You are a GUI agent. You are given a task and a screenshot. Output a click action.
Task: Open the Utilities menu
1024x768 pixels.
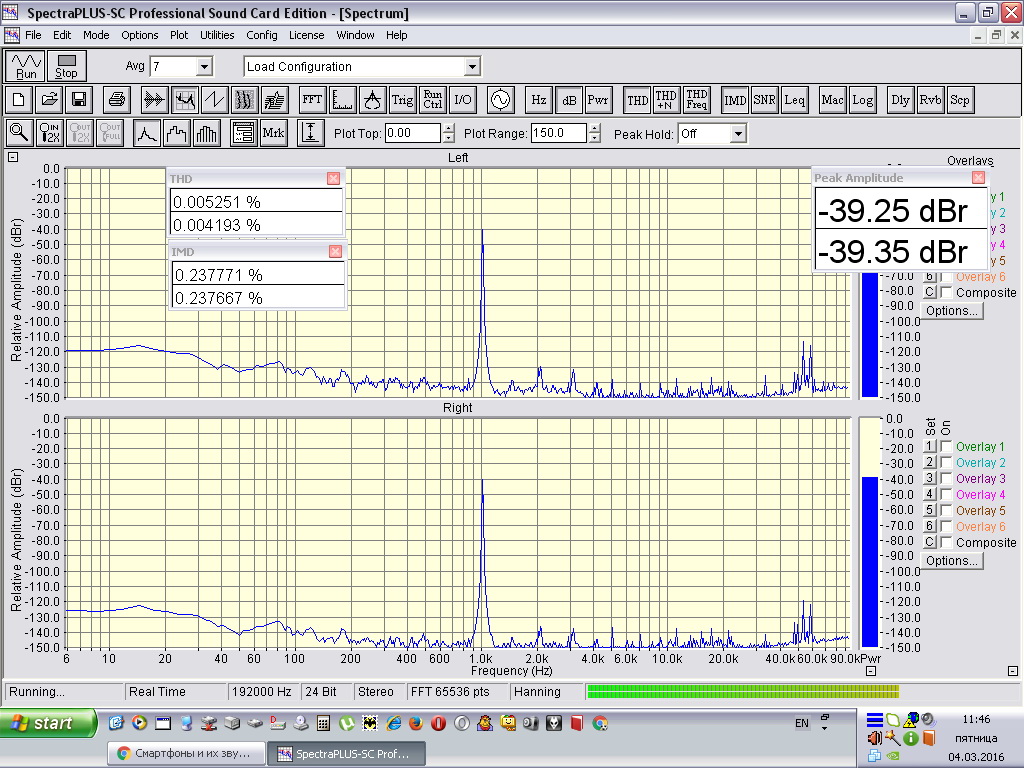[x=217, y=35]
